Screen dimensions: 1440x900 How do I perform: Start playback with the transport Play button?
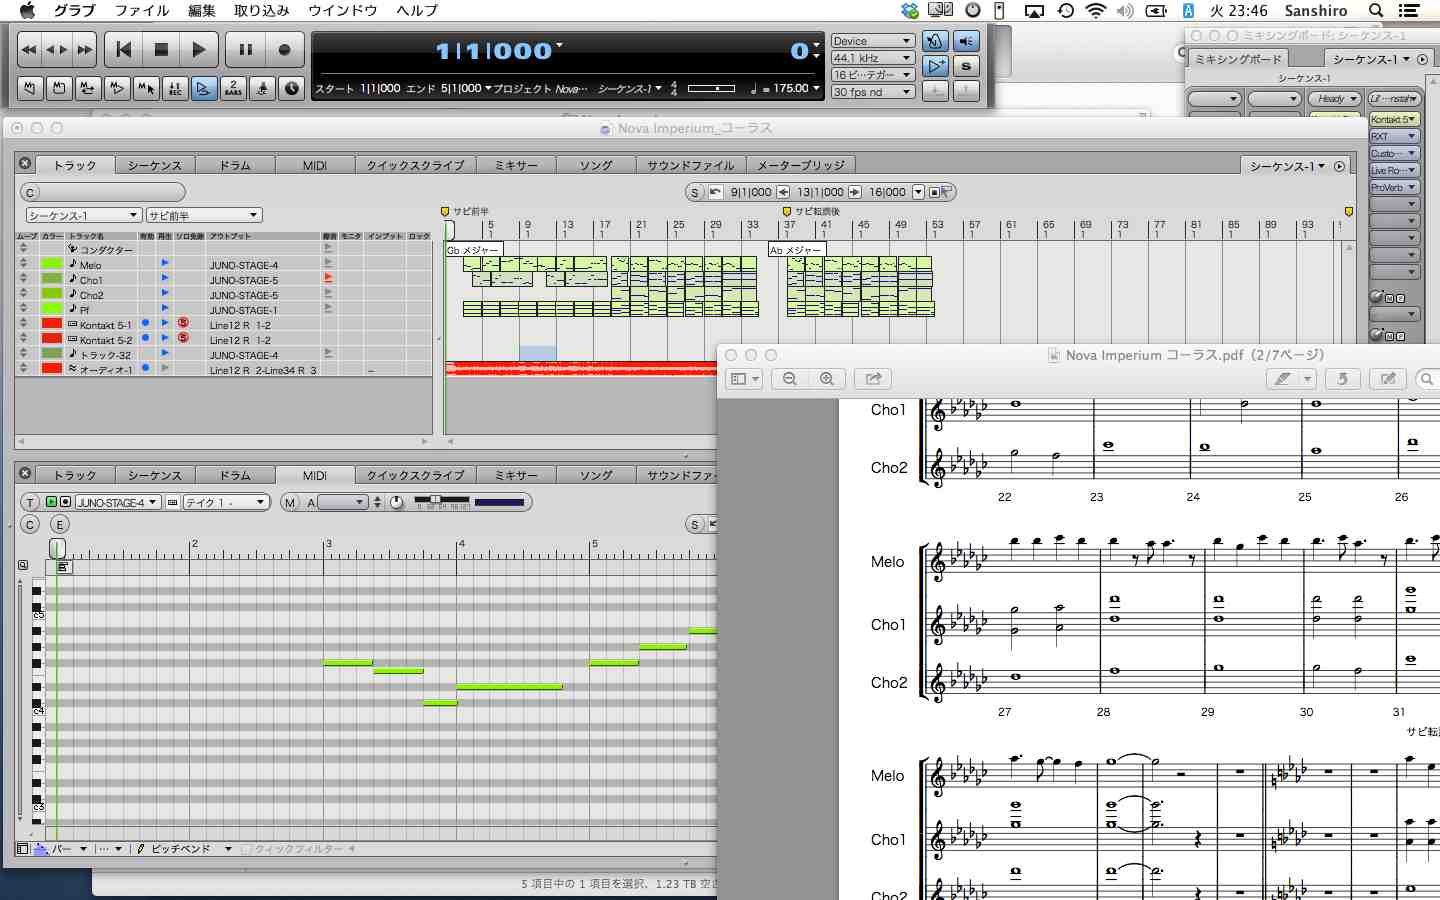click(198, 49)
